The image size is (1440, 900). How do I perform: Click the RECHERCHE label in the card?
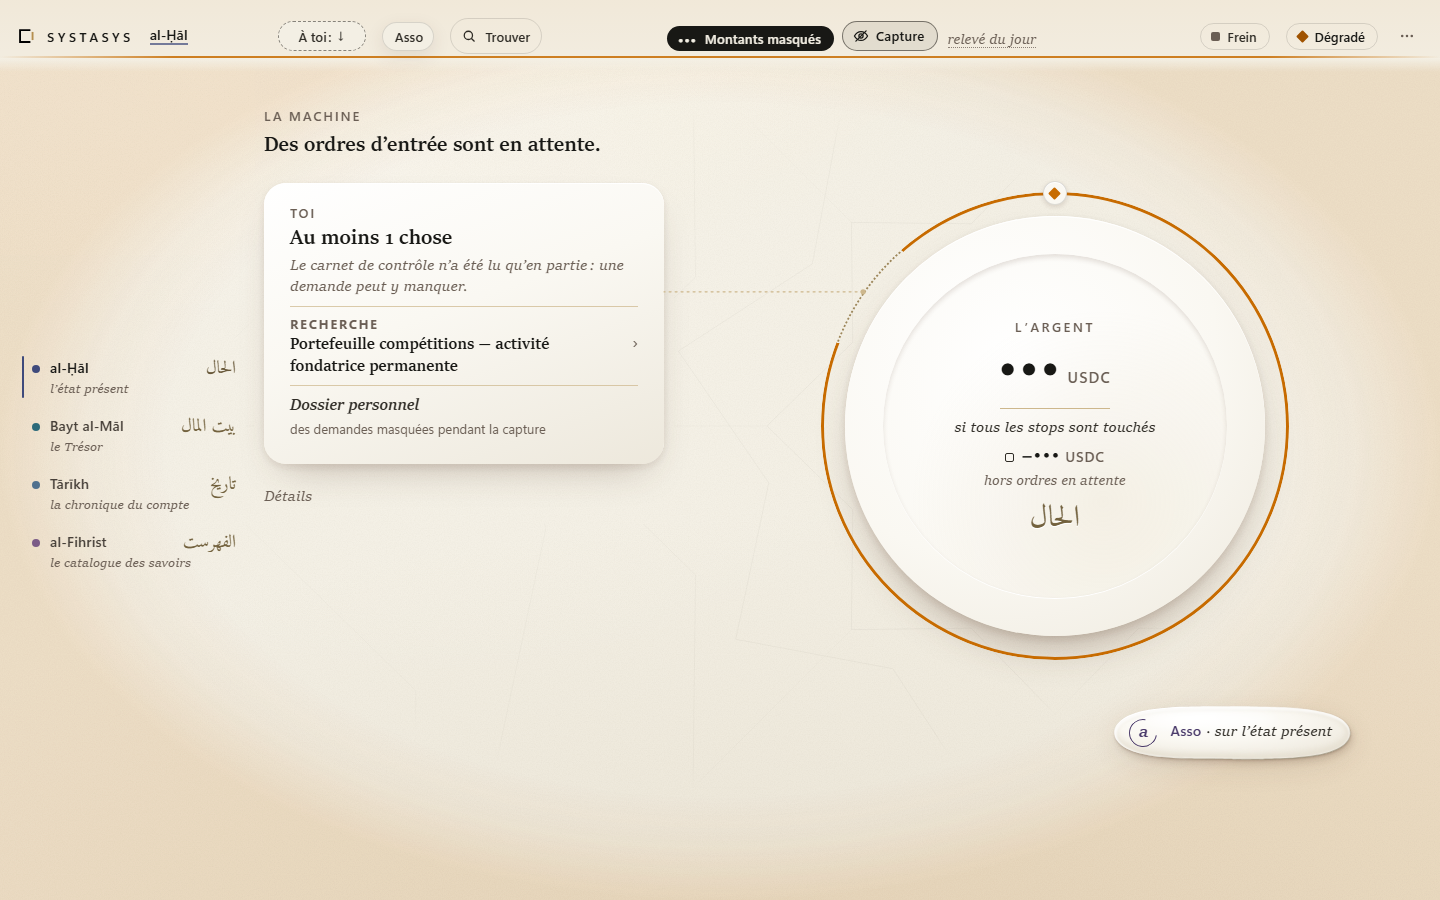pos(334,324)
